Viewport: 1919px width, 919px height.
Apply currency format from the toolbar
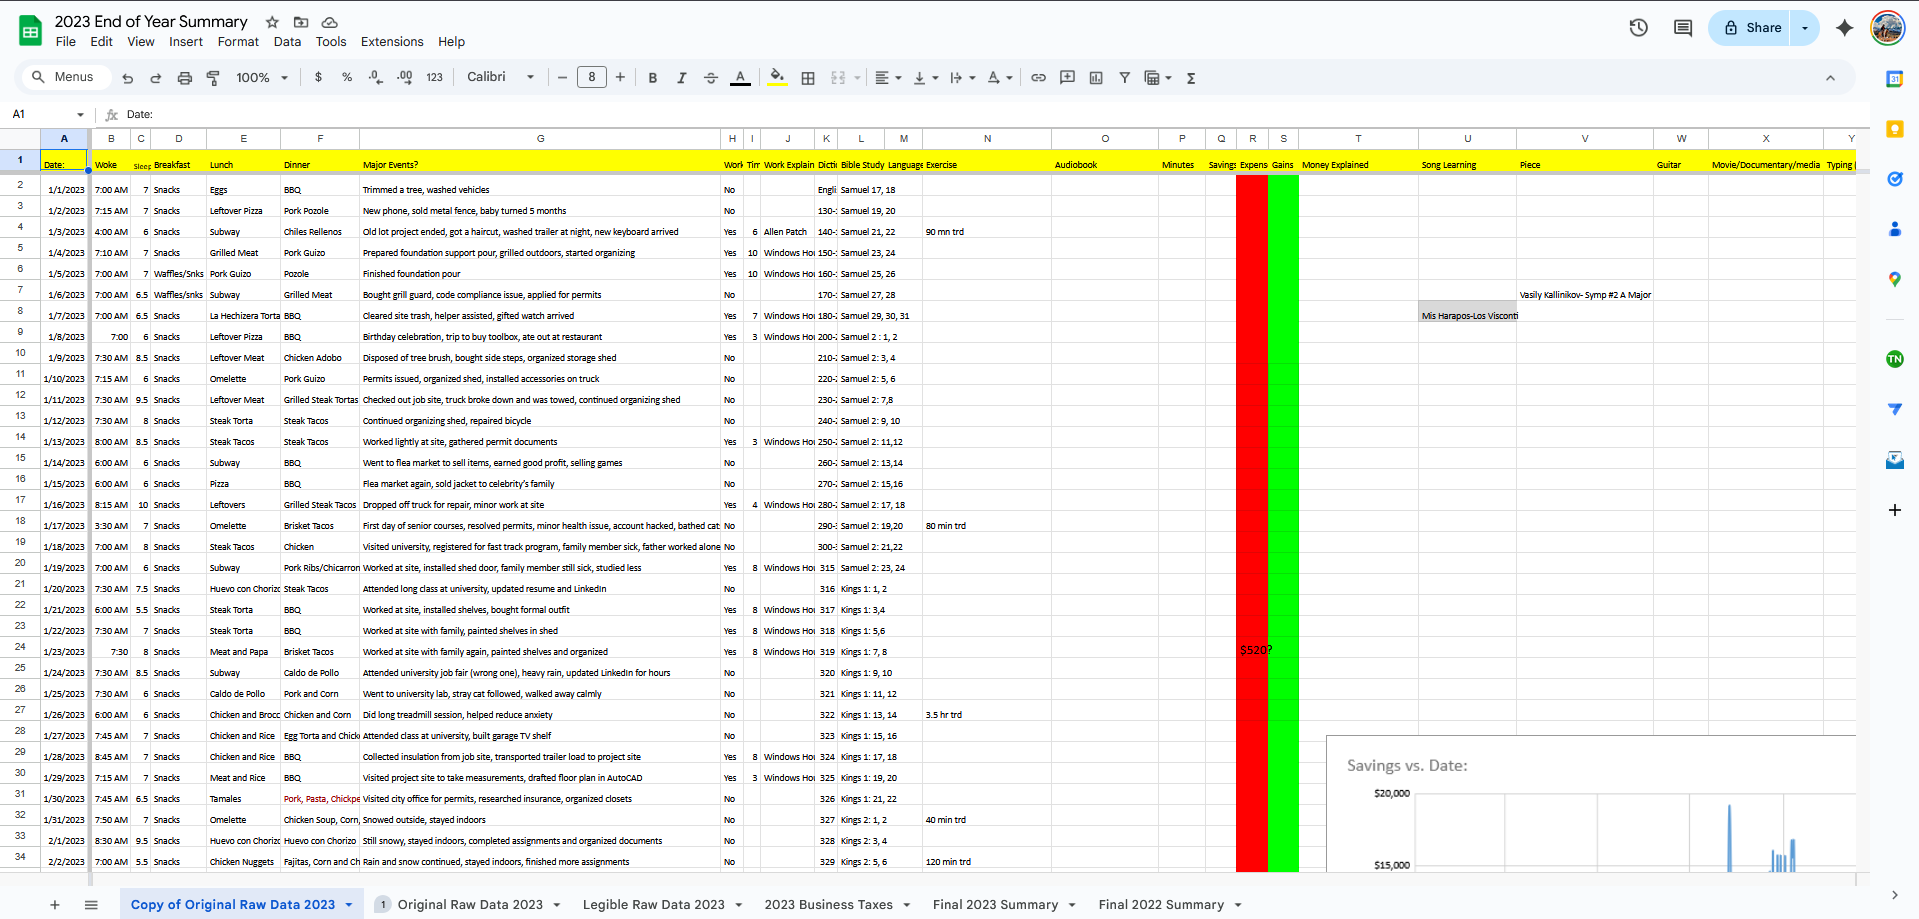(318, 77)
